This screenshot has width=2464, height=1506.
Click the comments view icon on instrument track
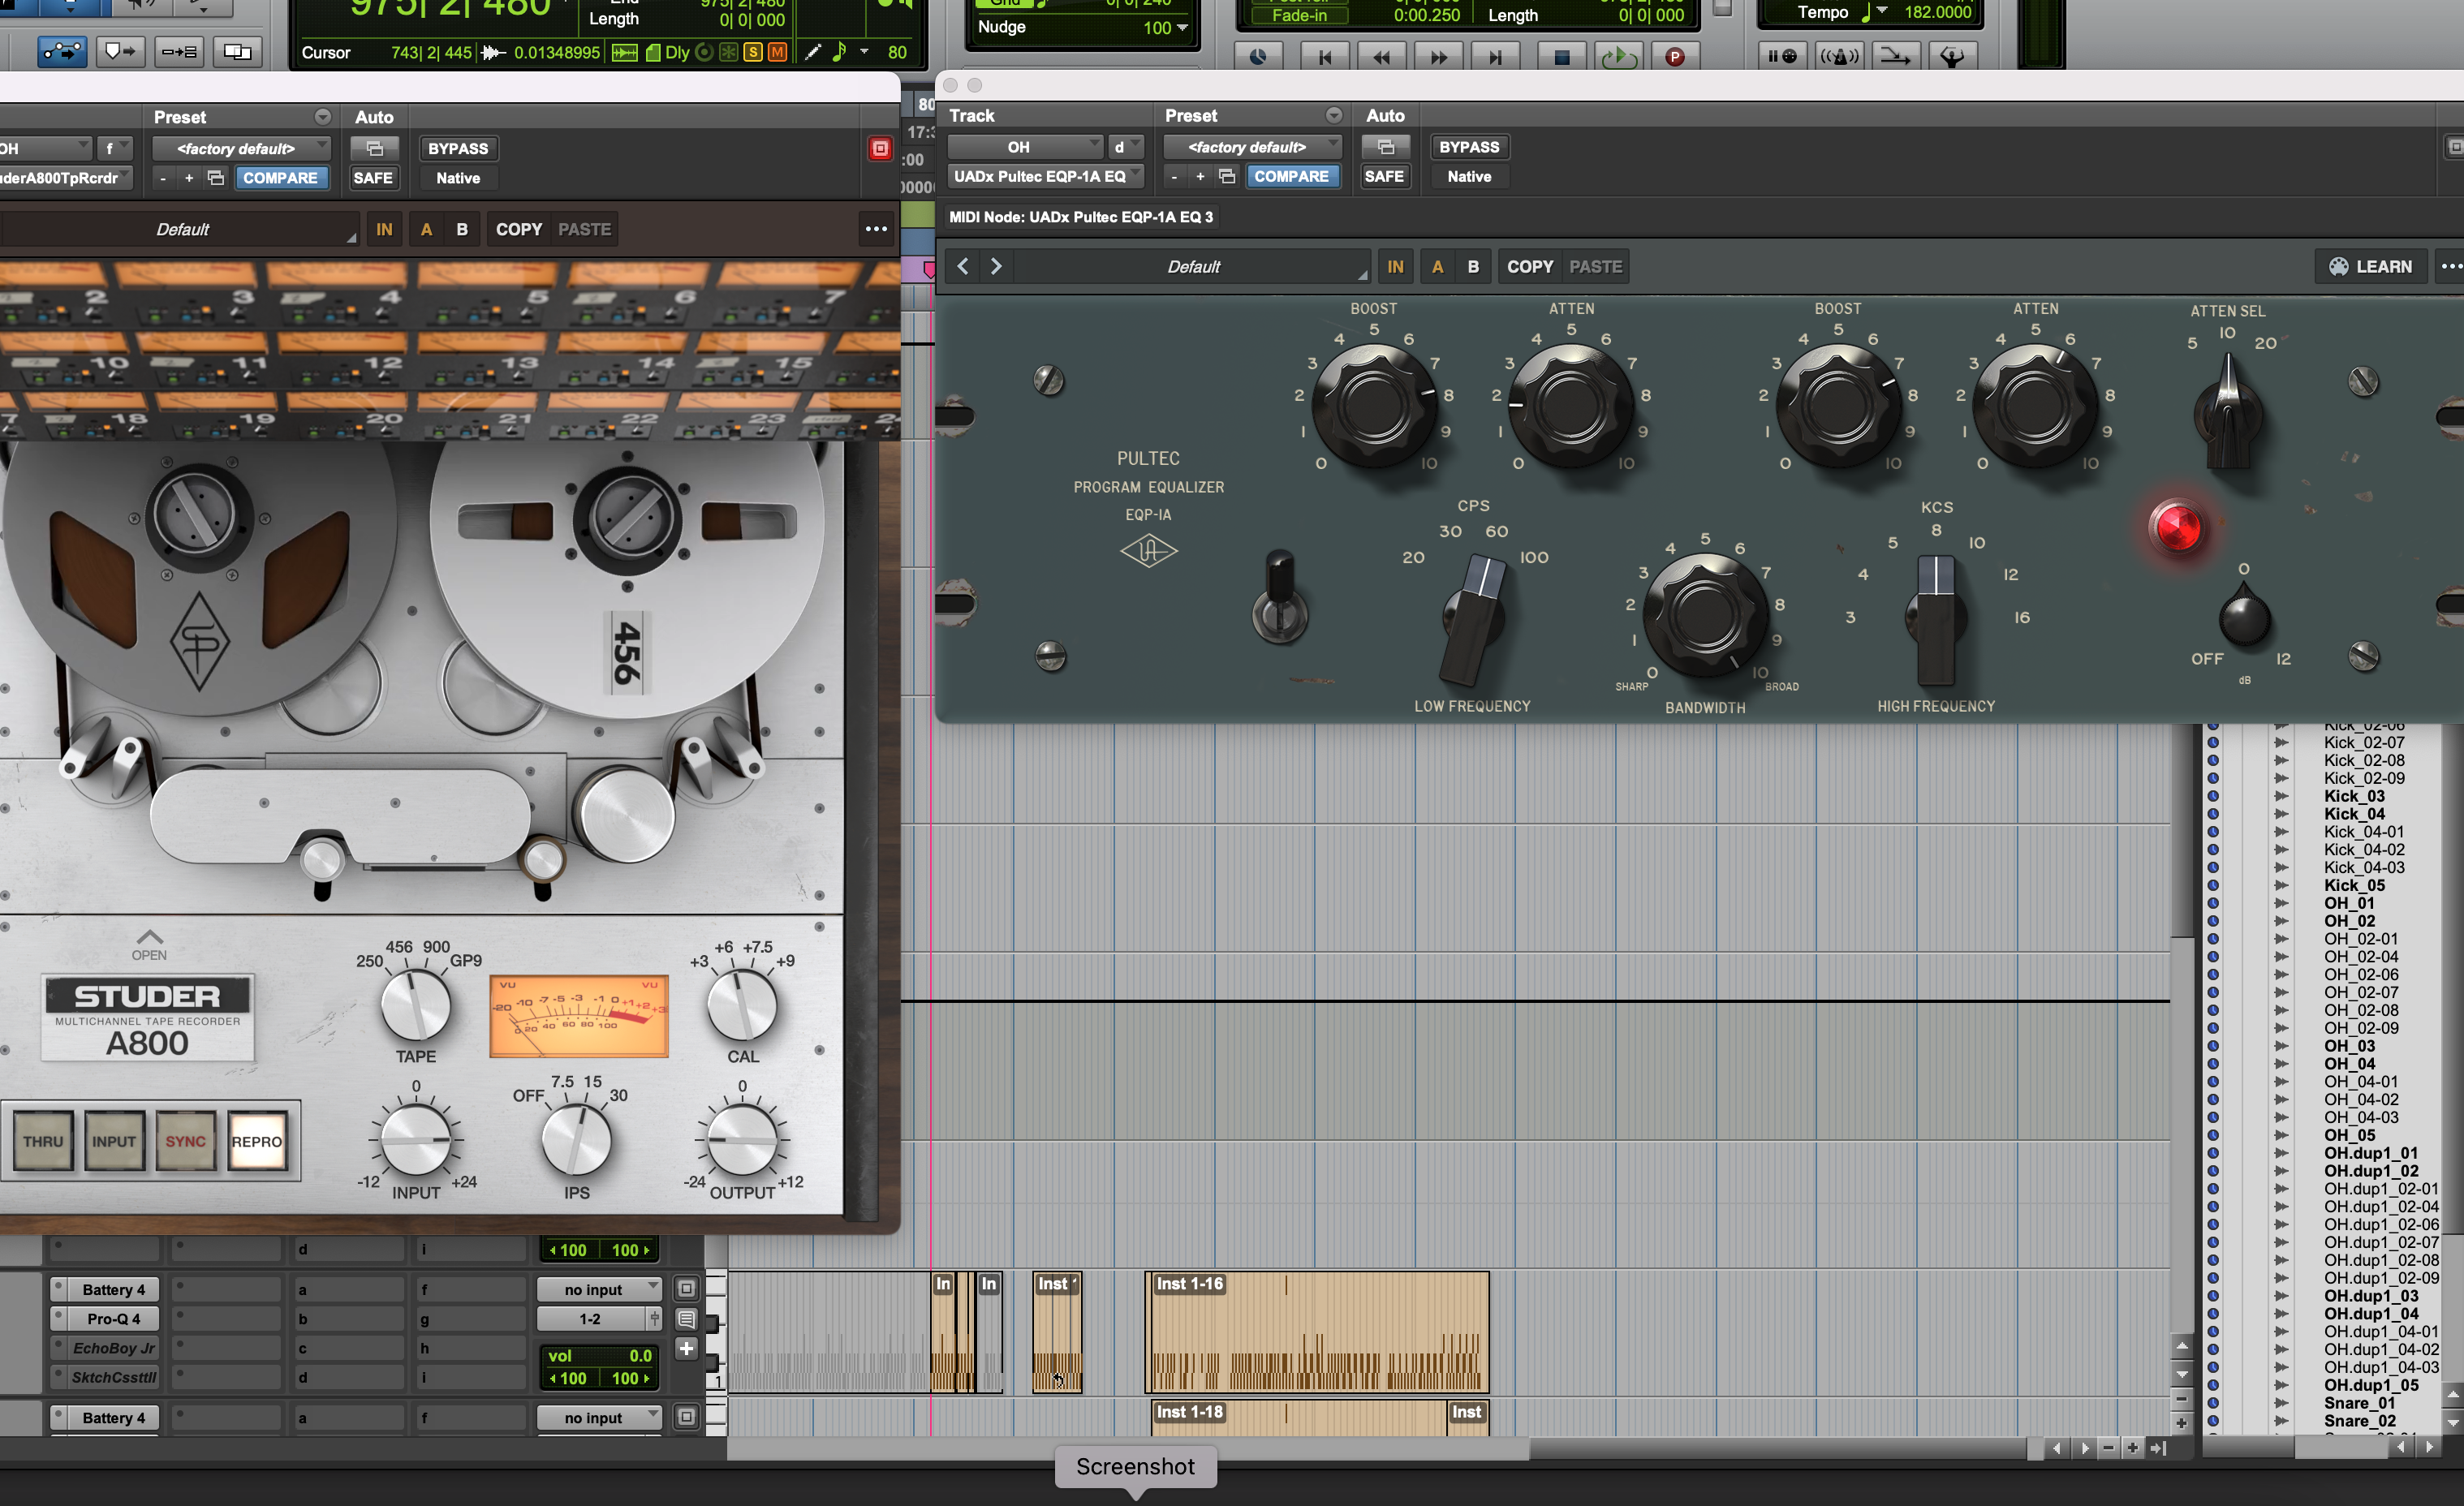point(686,1319)
